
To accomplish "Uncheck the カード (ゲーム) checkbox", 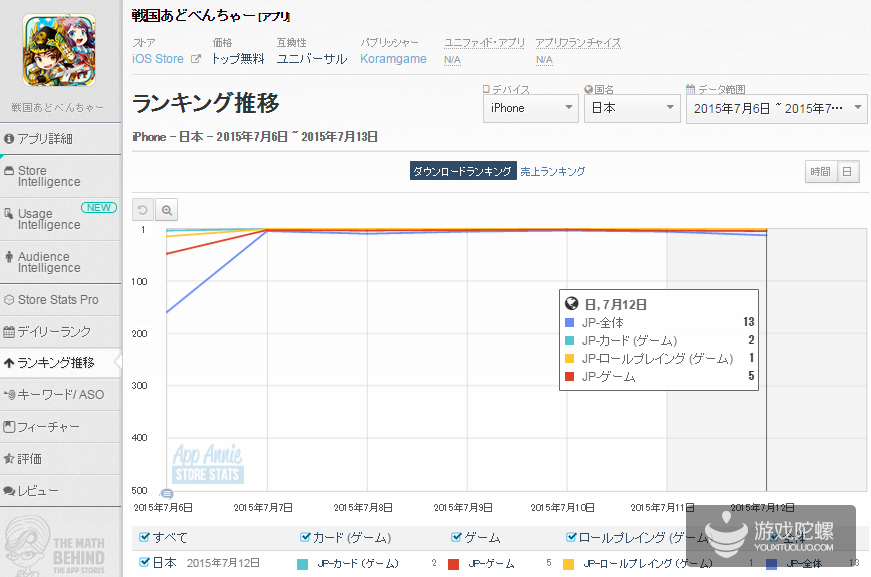I will pyautogui.click(x=305, y=537).
